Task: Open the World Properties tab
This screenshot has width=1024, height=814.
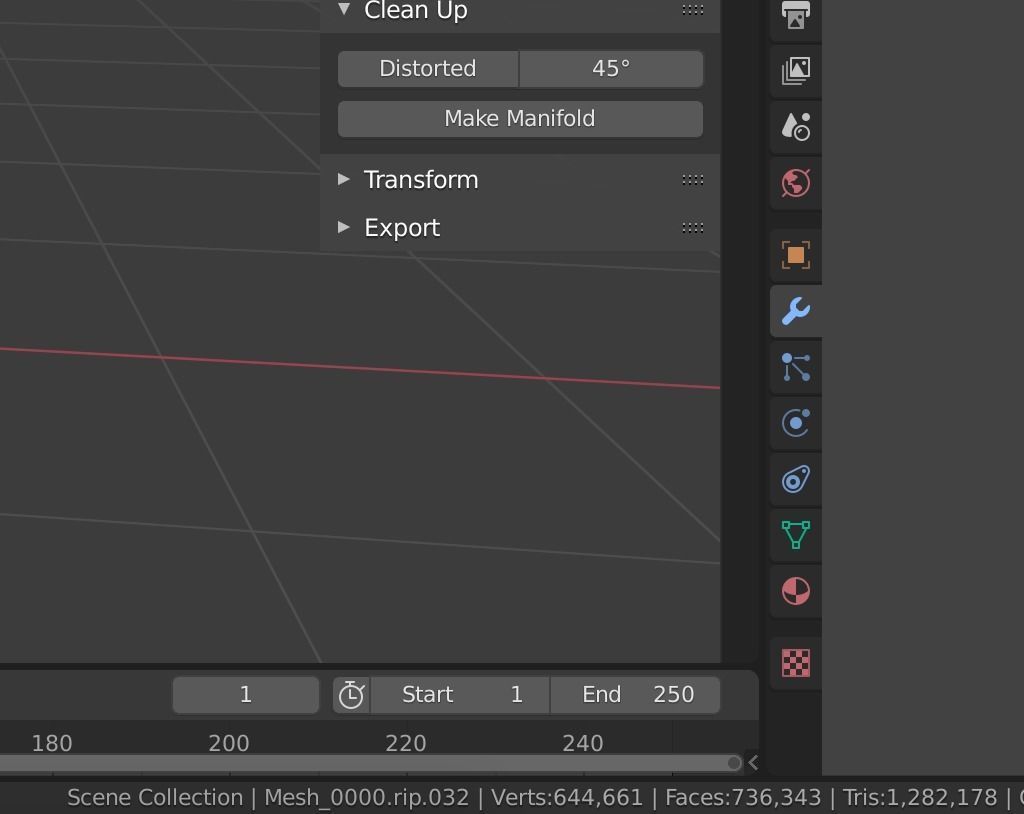Action: pyautogui.click(x=795, y=182)
